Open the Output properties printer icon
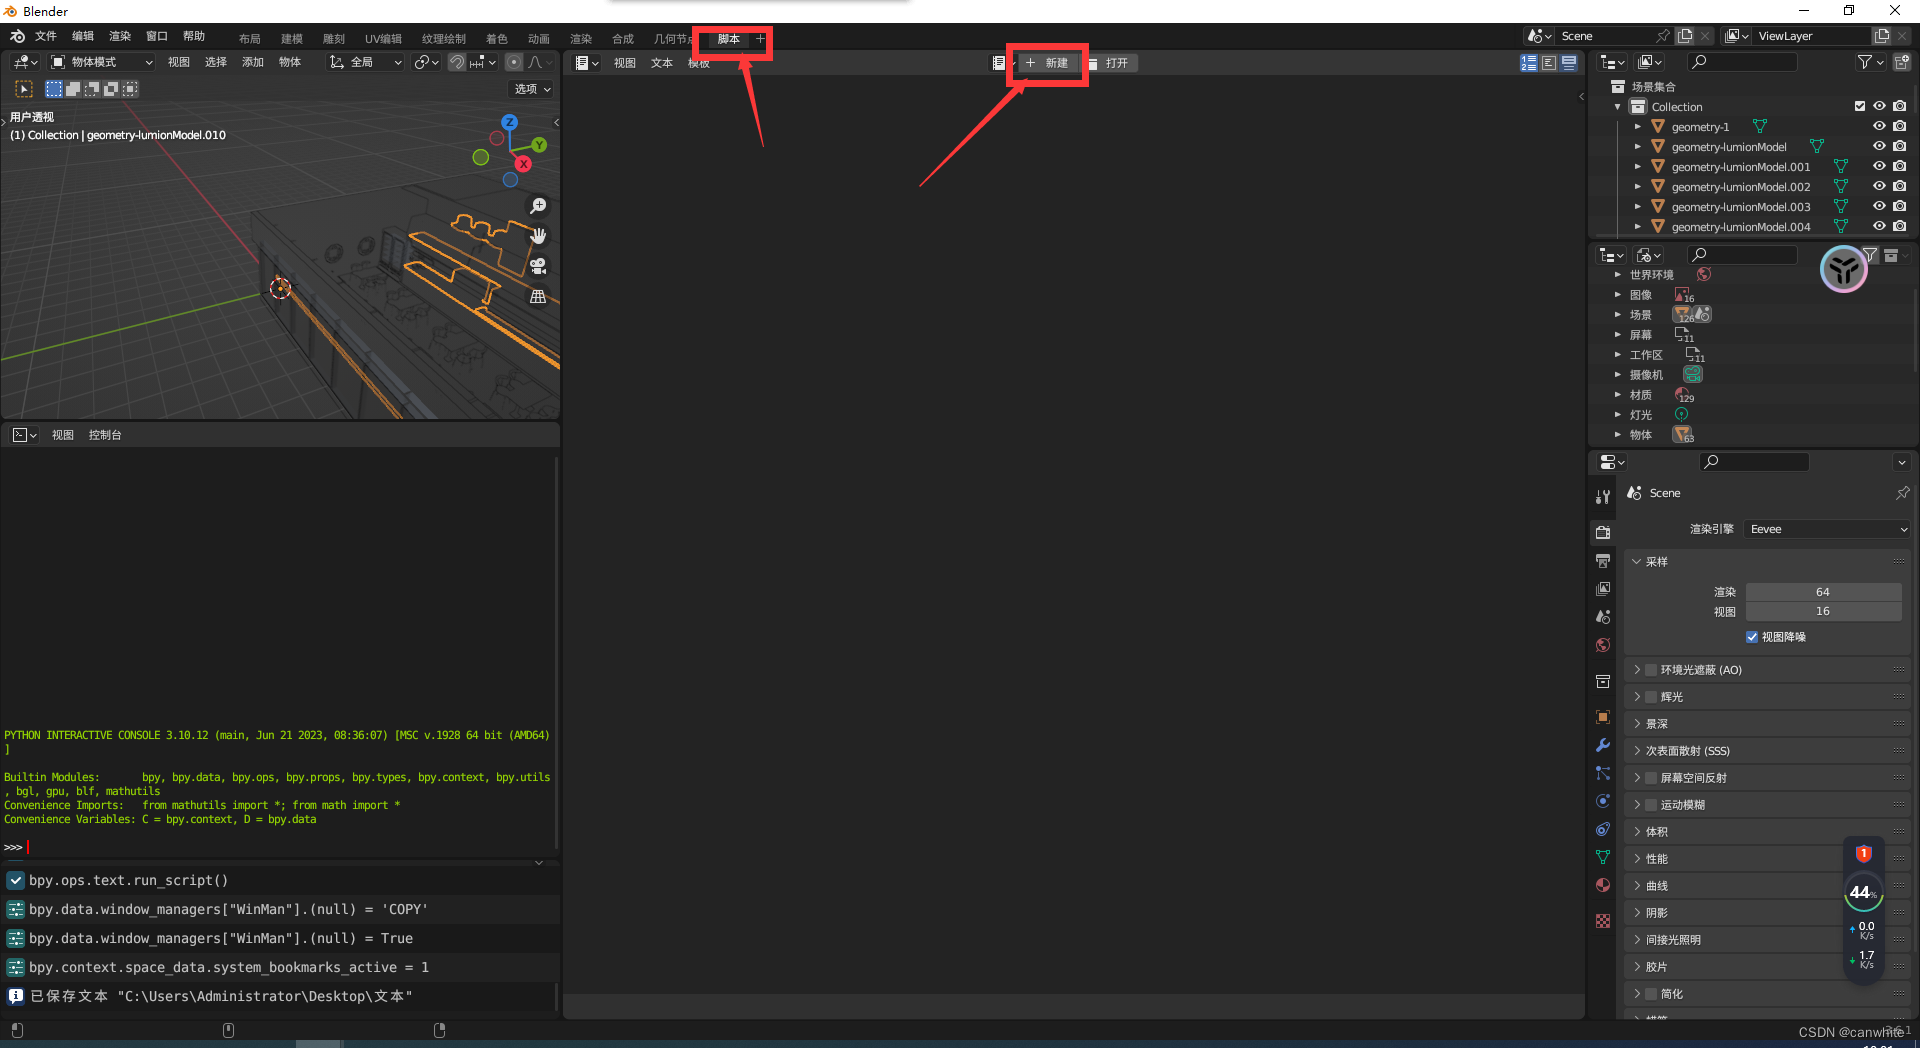The width and height of the screenshot is (1920, 1048). coord(1603,561)
